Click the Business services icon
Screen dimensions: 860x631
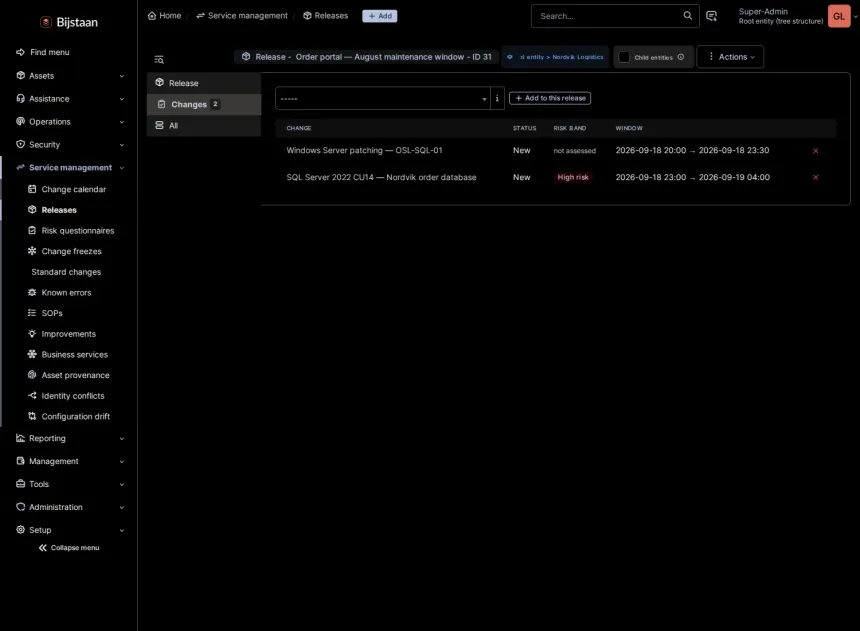point(32,354)
